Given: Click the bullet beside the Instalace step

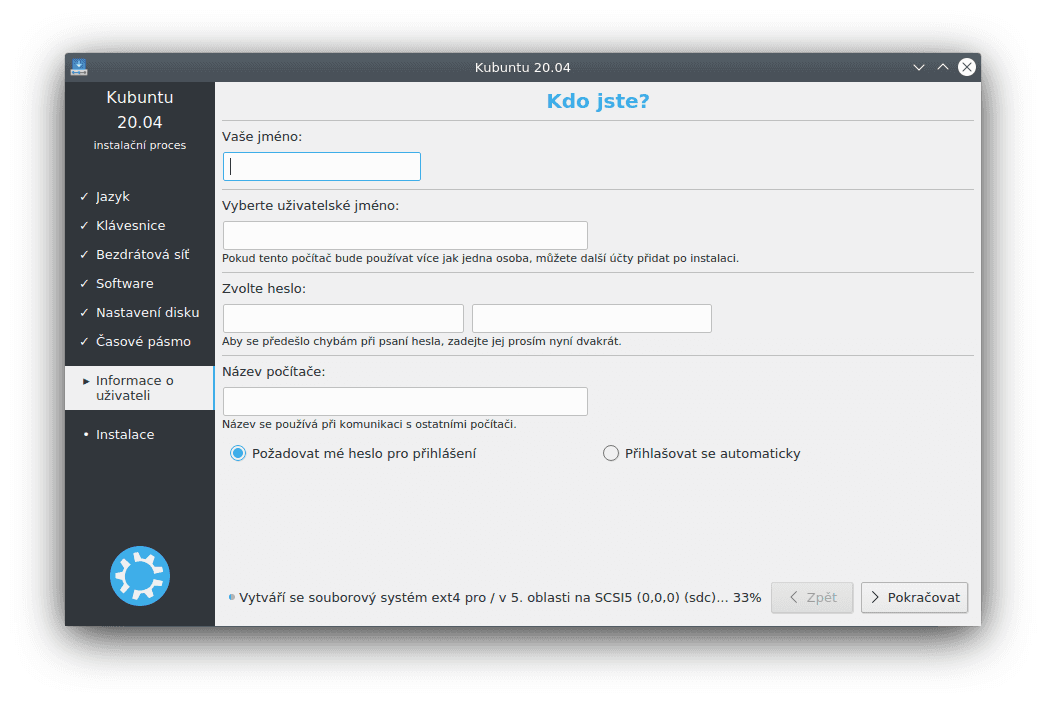Looking at the screenshot, I should [85, 434].
